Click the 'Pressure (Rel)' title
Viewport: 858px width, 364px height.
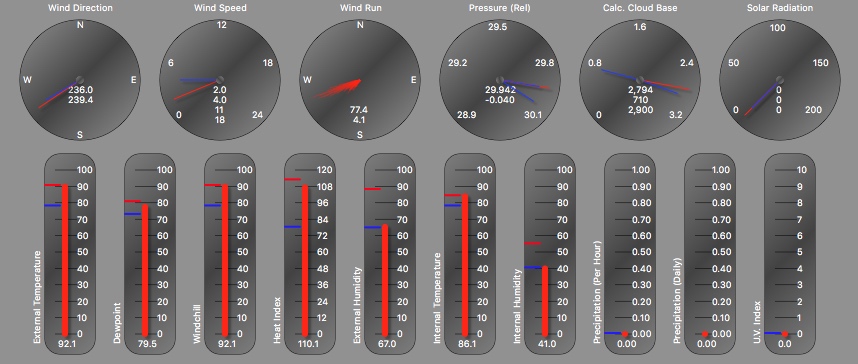[500, 8]
